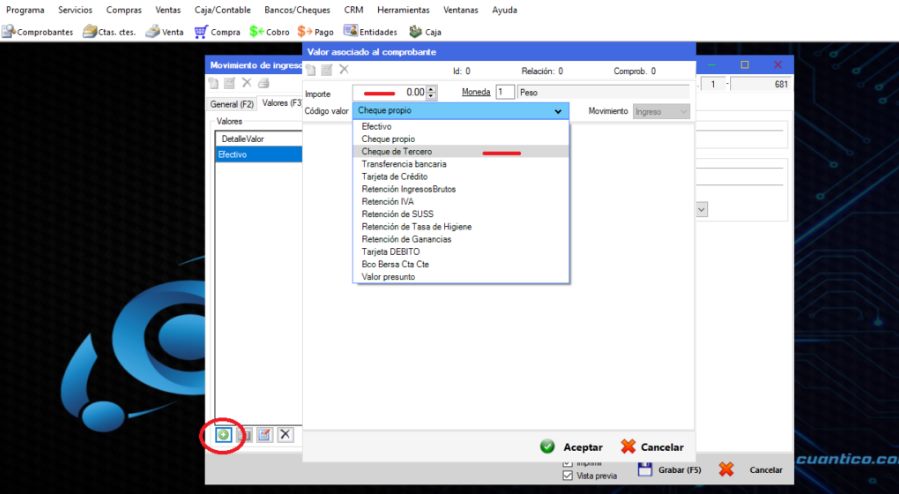This screenshot has width=899, height=494.
Task: Decrease Importe with the down spinner arrow
Action: 432,96
